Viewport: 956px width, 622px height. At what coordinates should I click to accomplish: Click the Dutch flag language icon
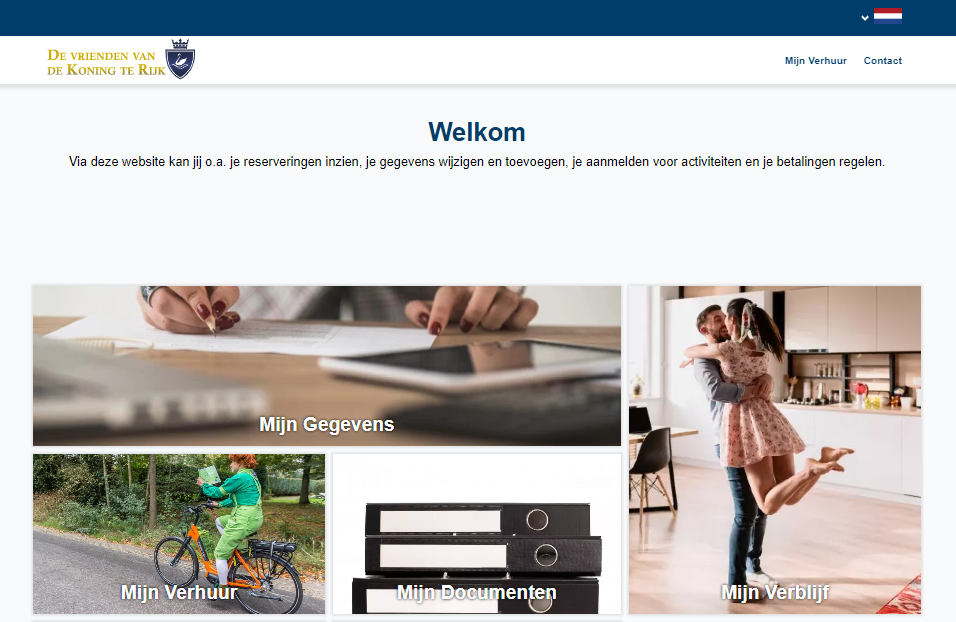(888, 16)
